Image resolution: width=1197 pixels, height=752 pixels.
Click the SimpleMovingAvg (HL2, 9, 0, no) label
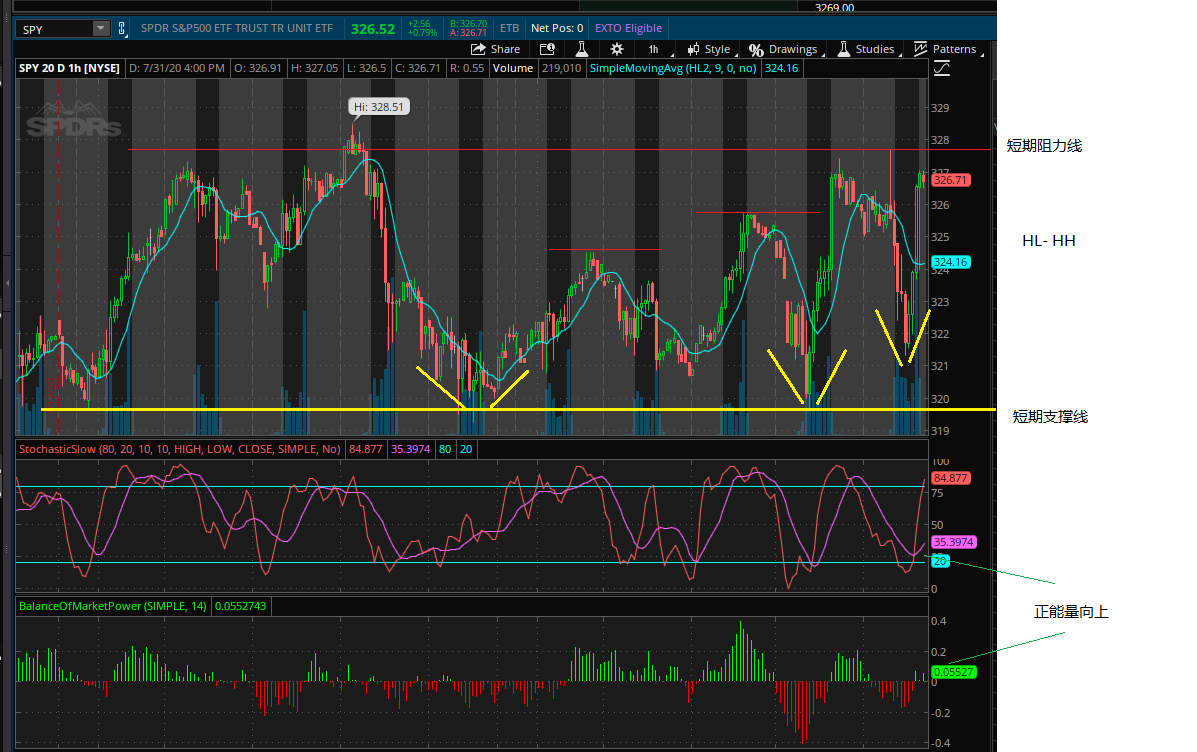[673, 68]
